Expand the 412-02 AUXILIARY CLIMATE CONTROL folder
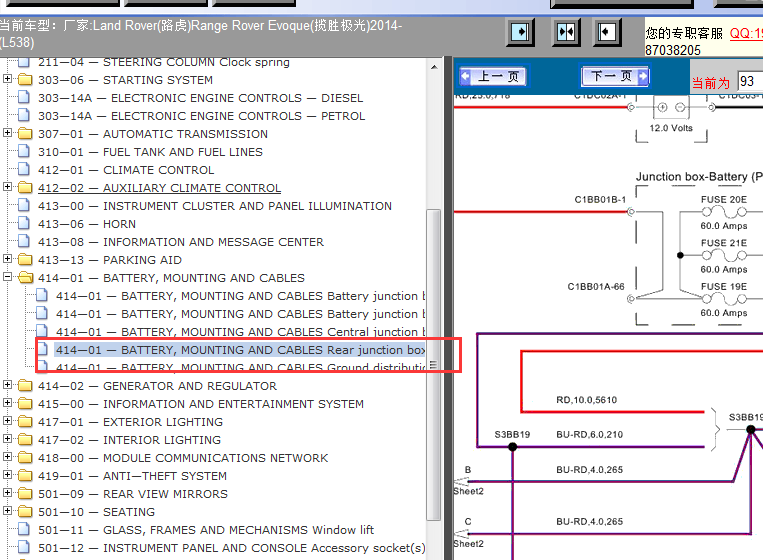This screenshot has height=560, width=763. [7, 187]
